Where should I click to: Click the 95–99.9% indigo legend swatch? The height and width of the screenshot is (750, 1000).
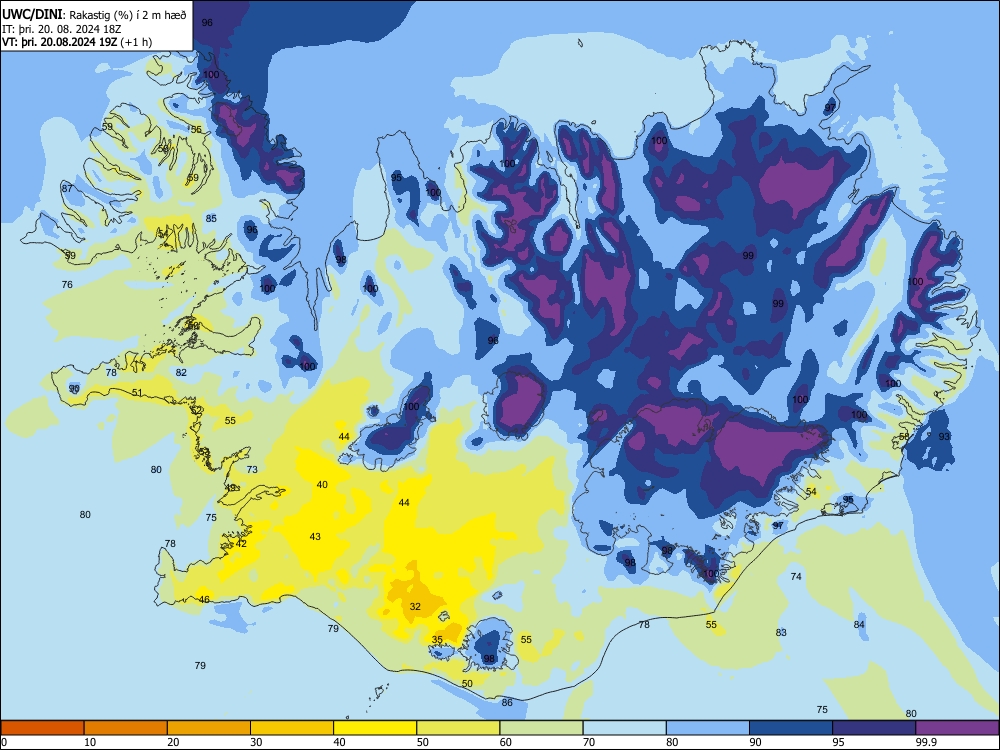coord(874,728)
